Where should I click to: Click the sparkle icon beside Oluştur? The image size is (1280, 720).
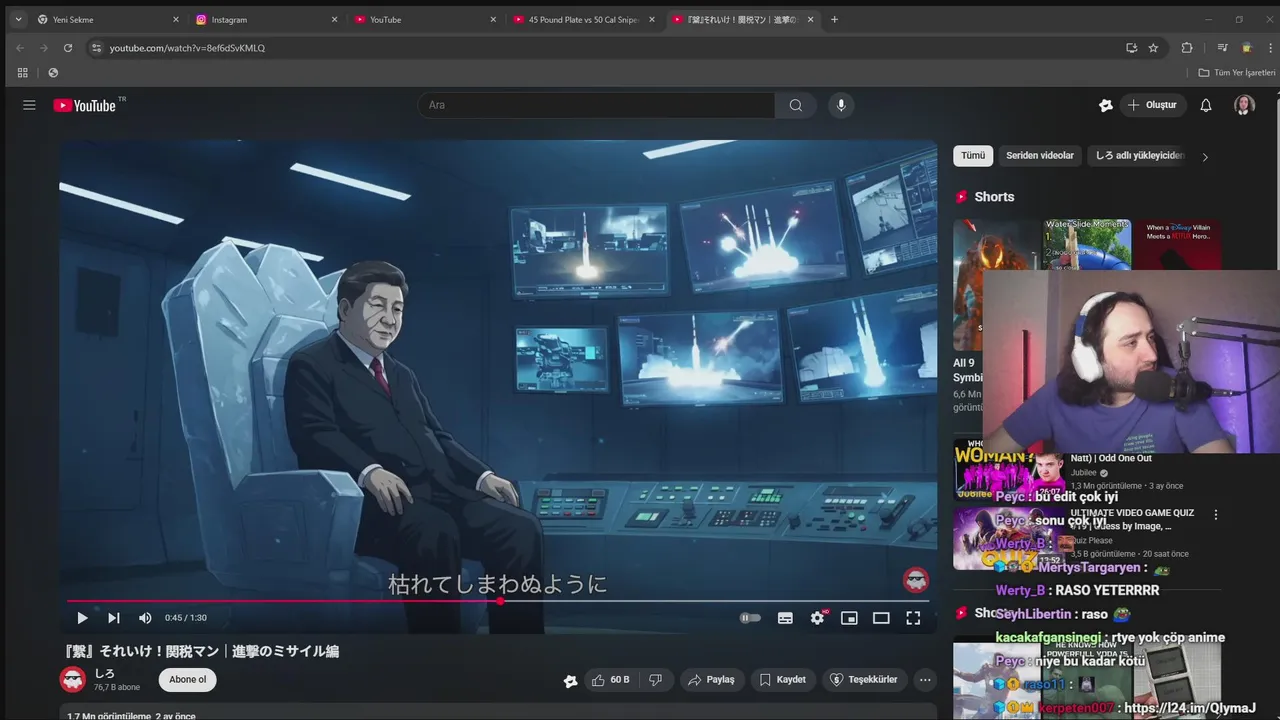1105,105
